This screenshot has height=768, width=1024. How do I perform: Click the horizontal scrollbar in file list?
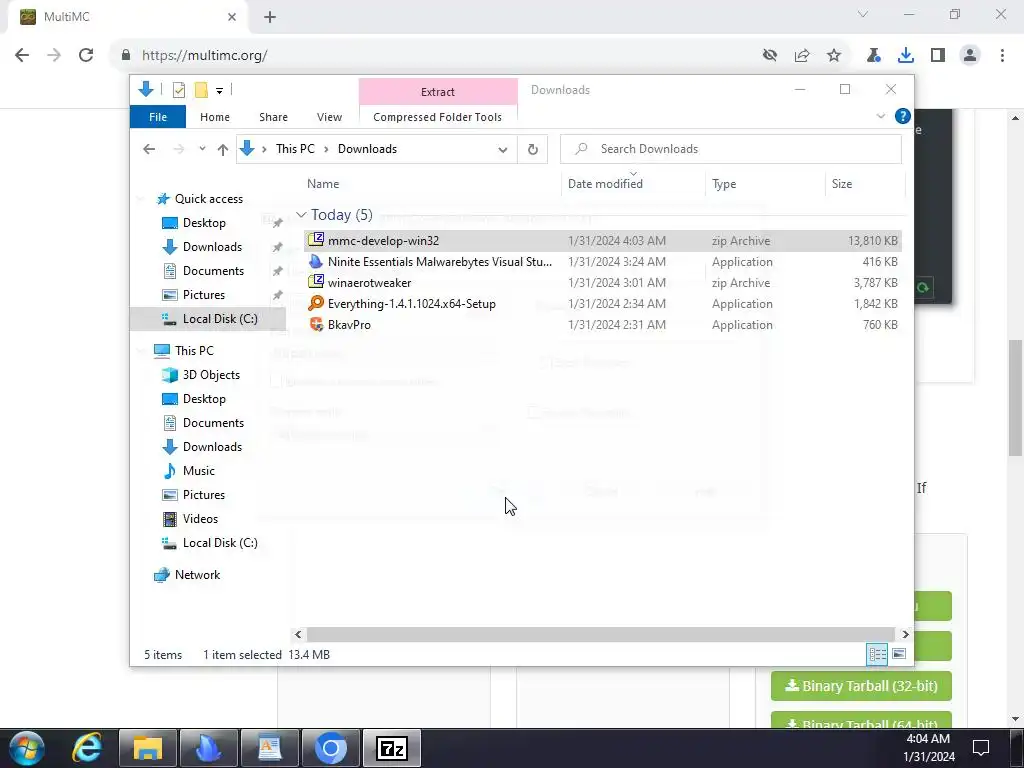600,634
